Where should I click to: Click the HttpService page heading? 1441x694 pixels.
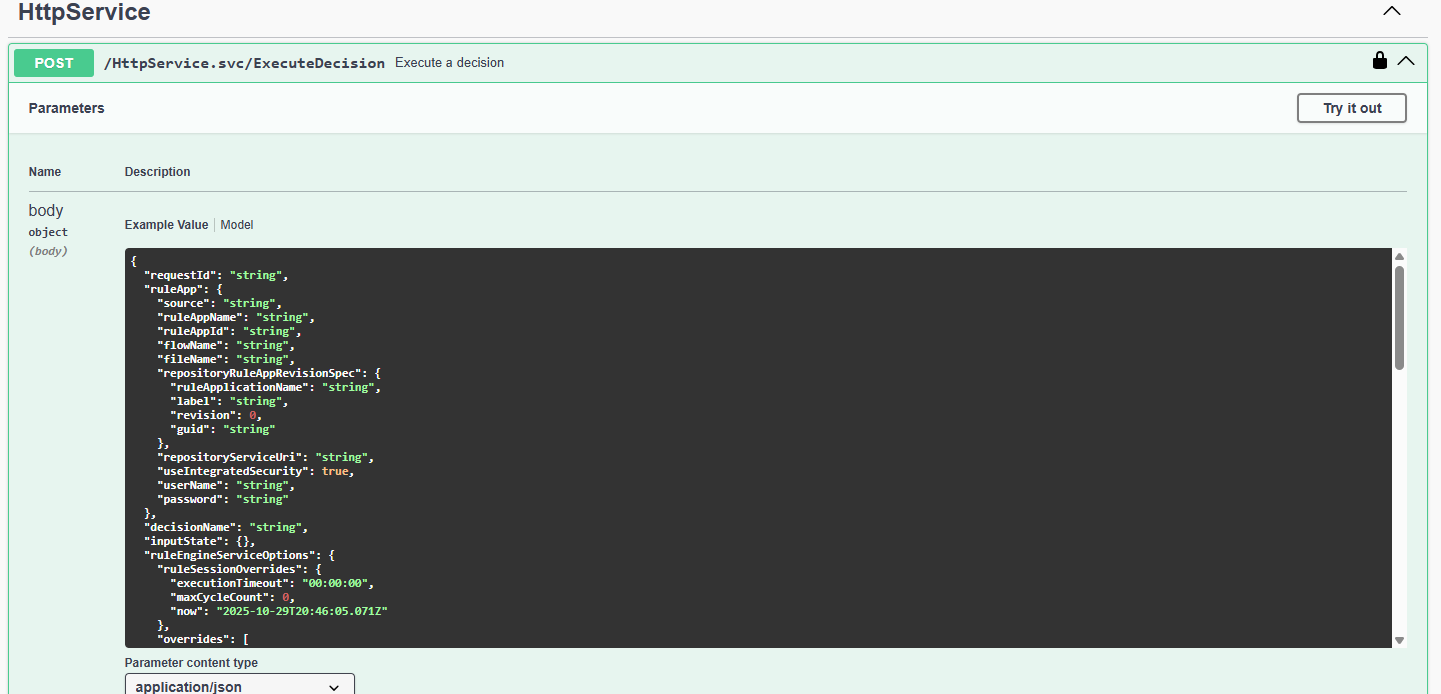click(x=84, y=12)
